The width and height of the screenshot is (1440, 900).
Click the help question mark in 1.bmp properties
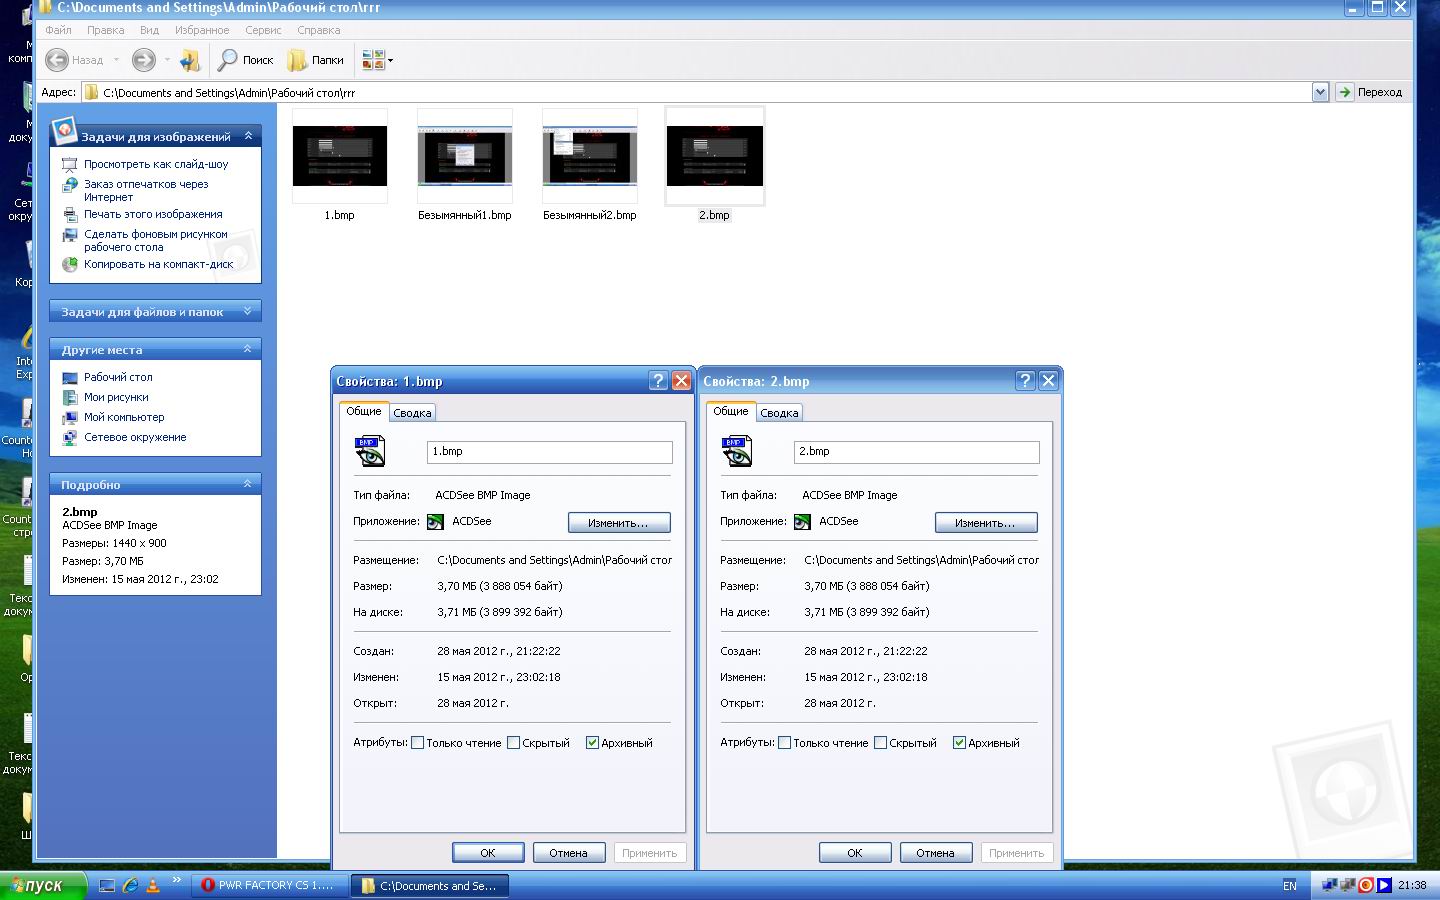[658, 381]
